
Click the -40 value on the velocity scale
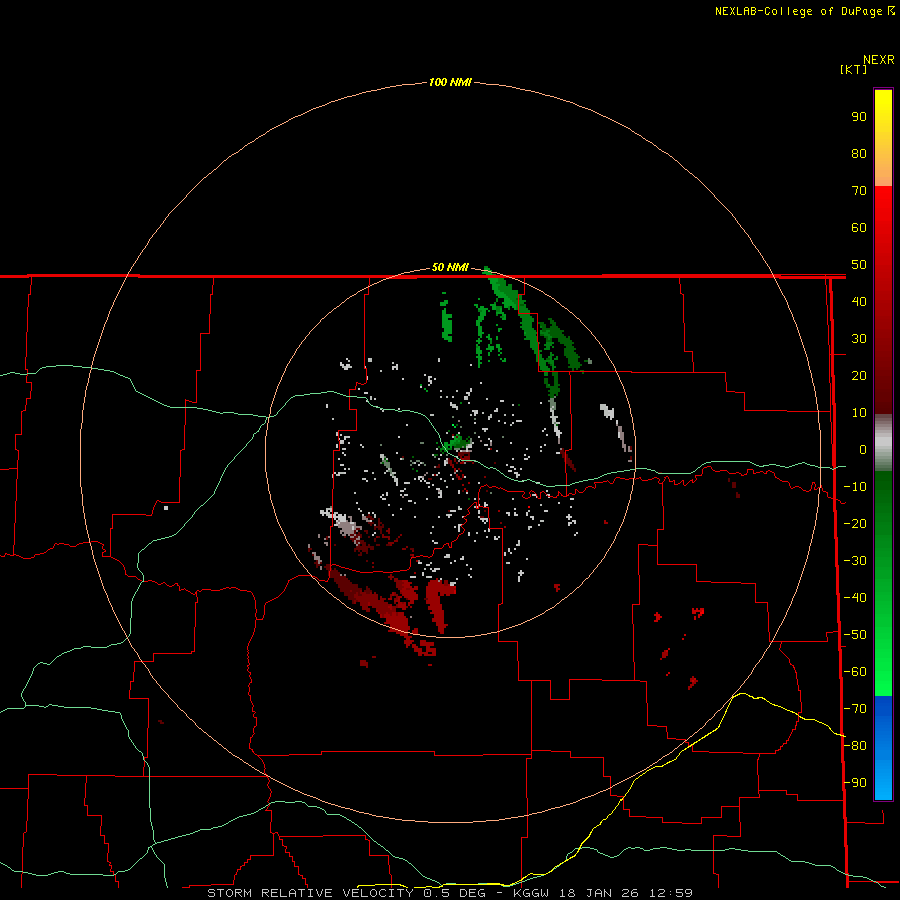coord(855,598)
